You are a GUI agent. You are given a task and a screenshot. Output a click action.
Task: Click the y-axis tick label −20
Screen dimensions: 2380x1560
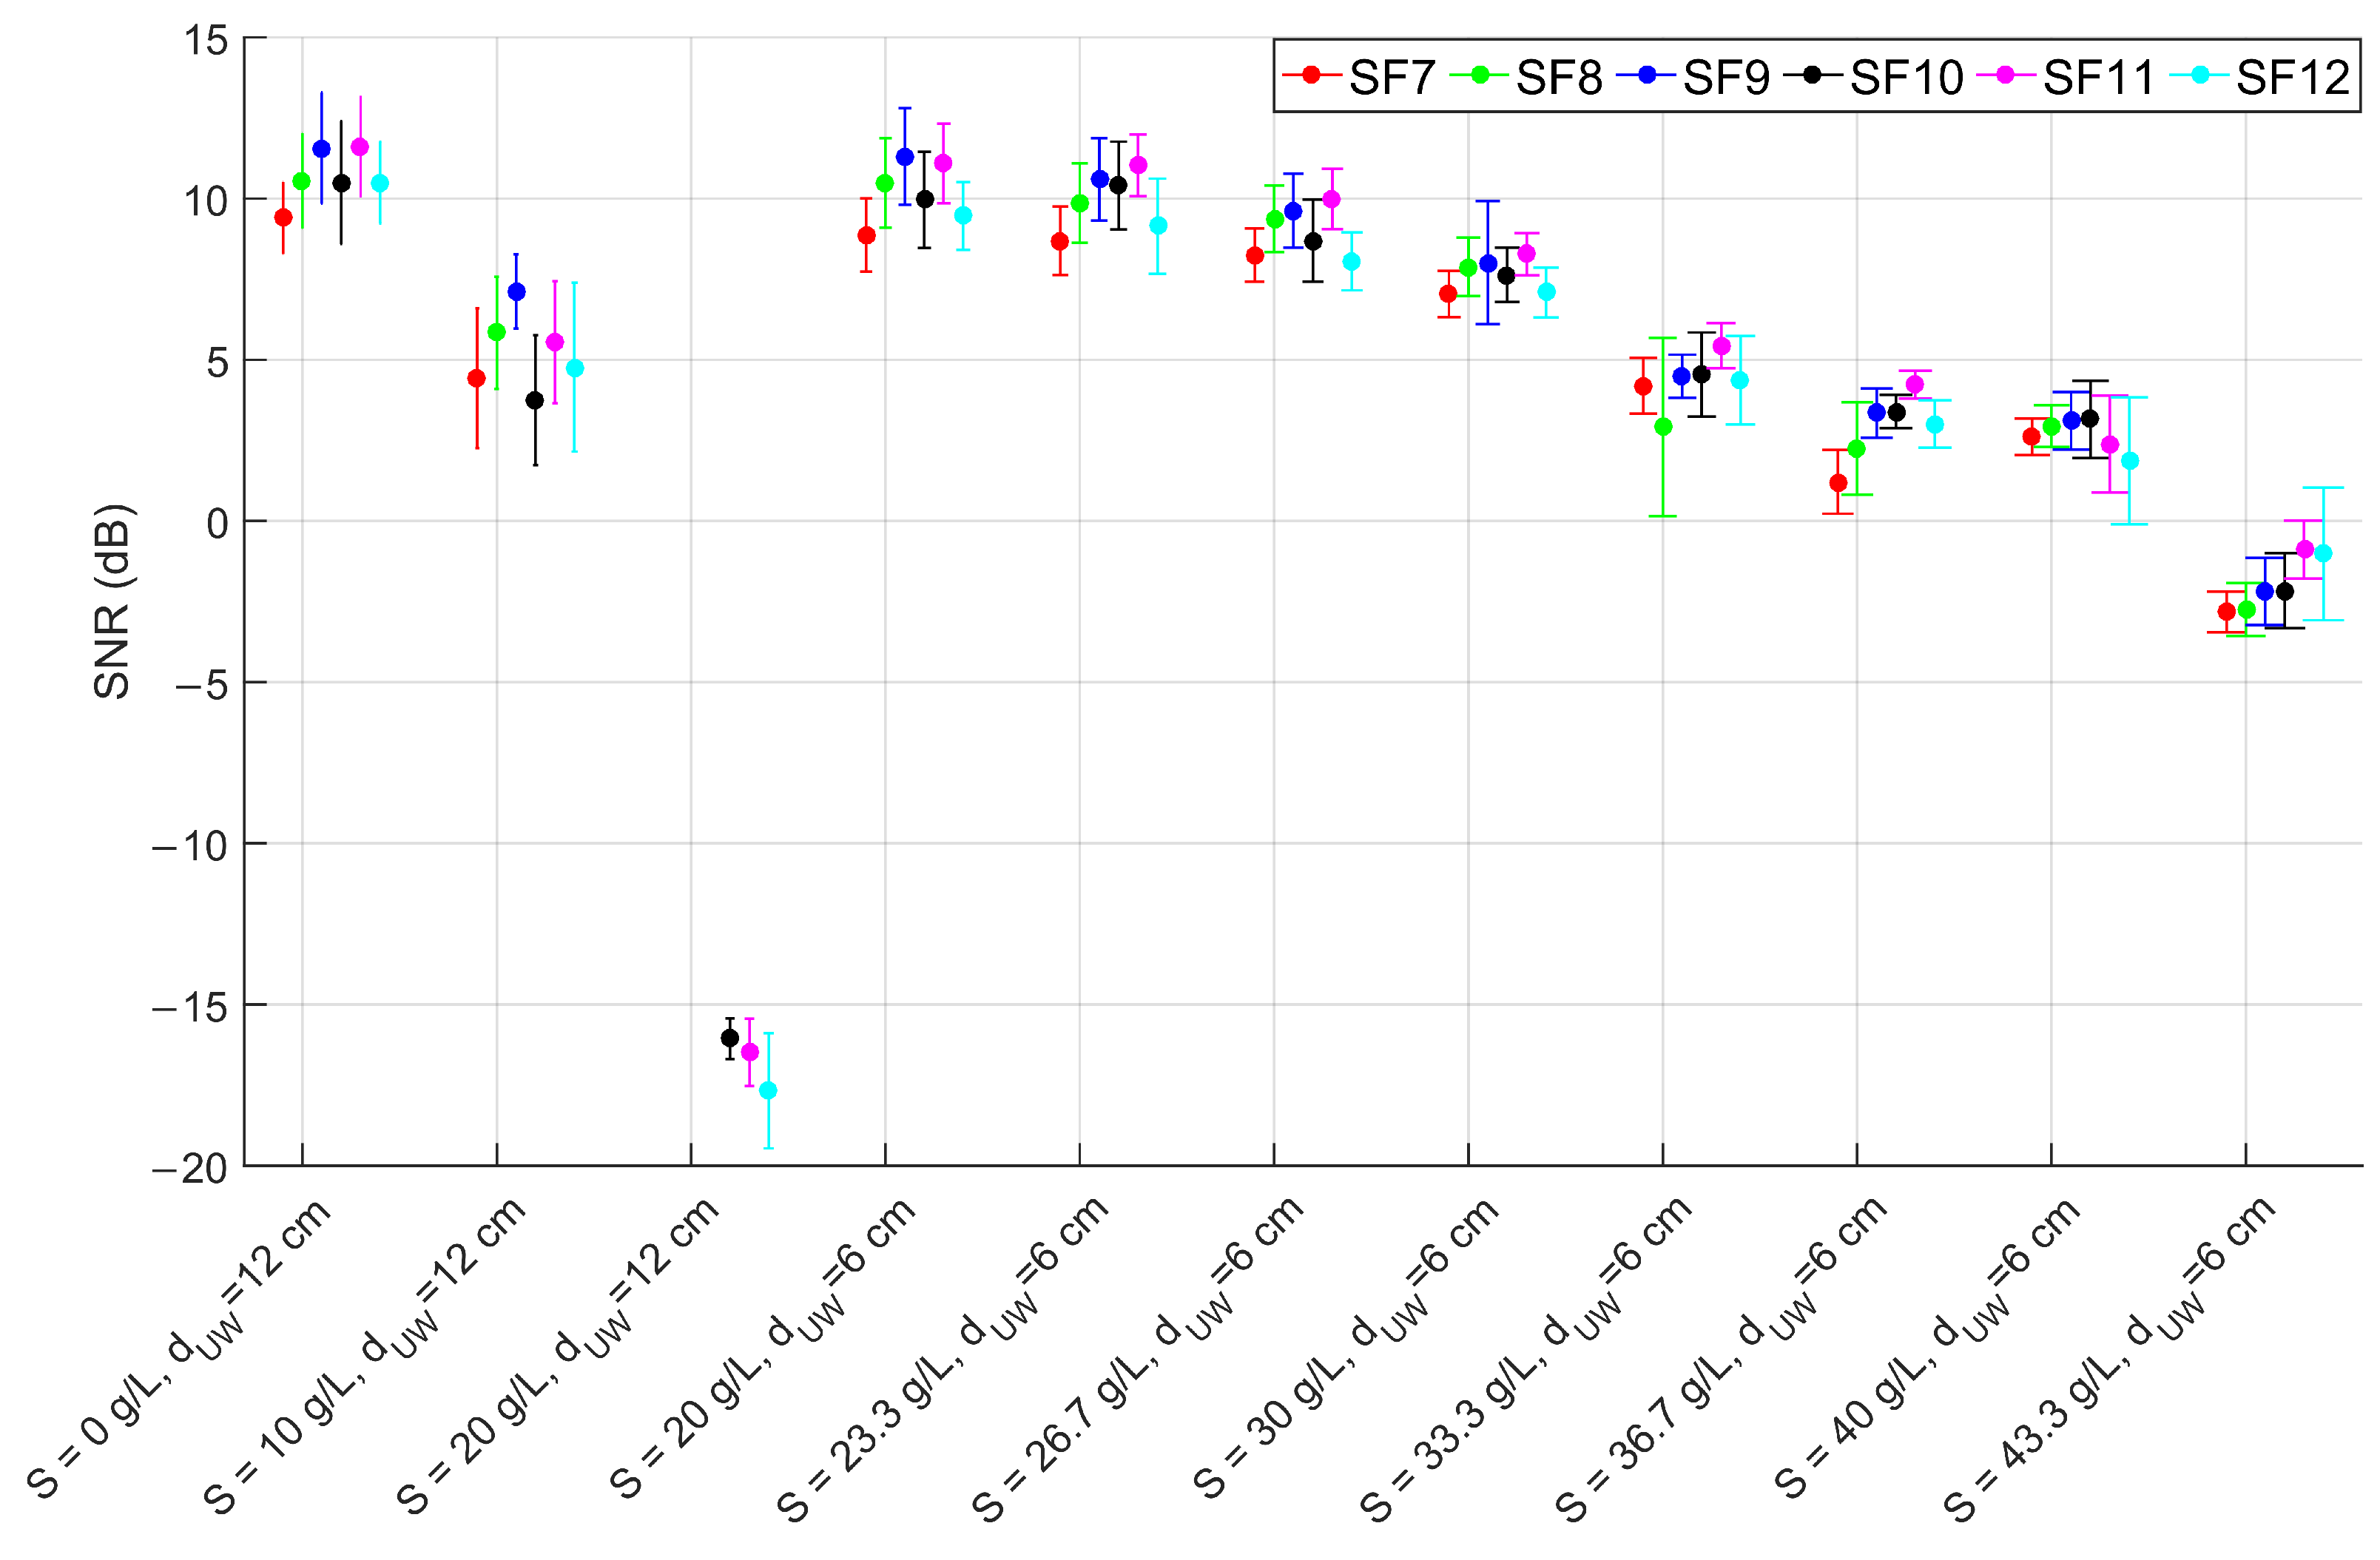pos(190,1168)
